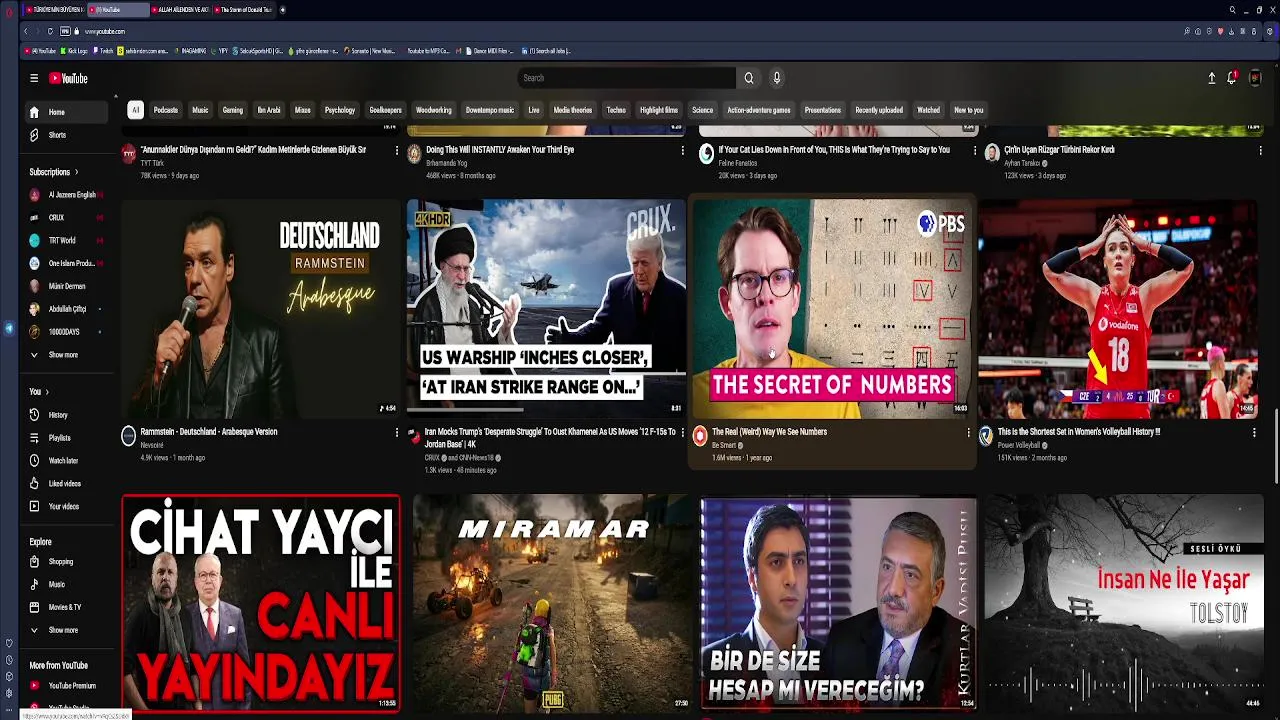The image size is (1280, 720).
Task: Open Shorts in the sidebar
Action: click(x=67, y=135)
